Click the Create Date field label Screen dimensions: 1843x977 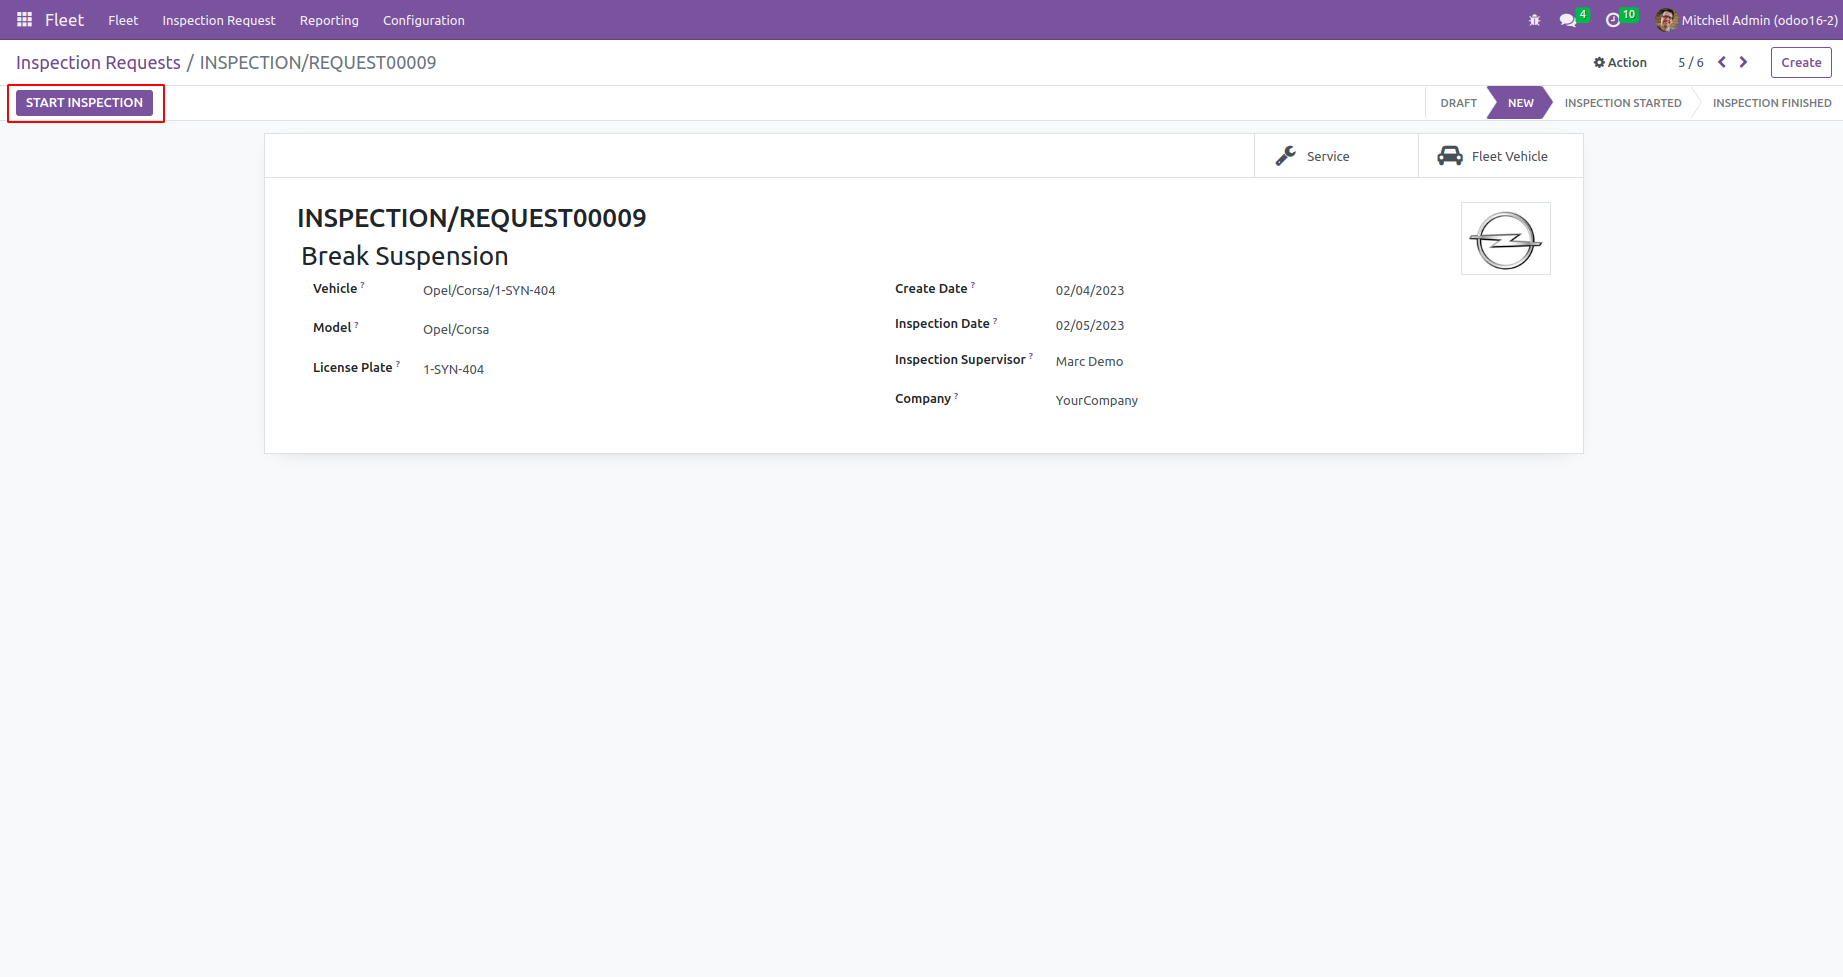coord(931,288)
